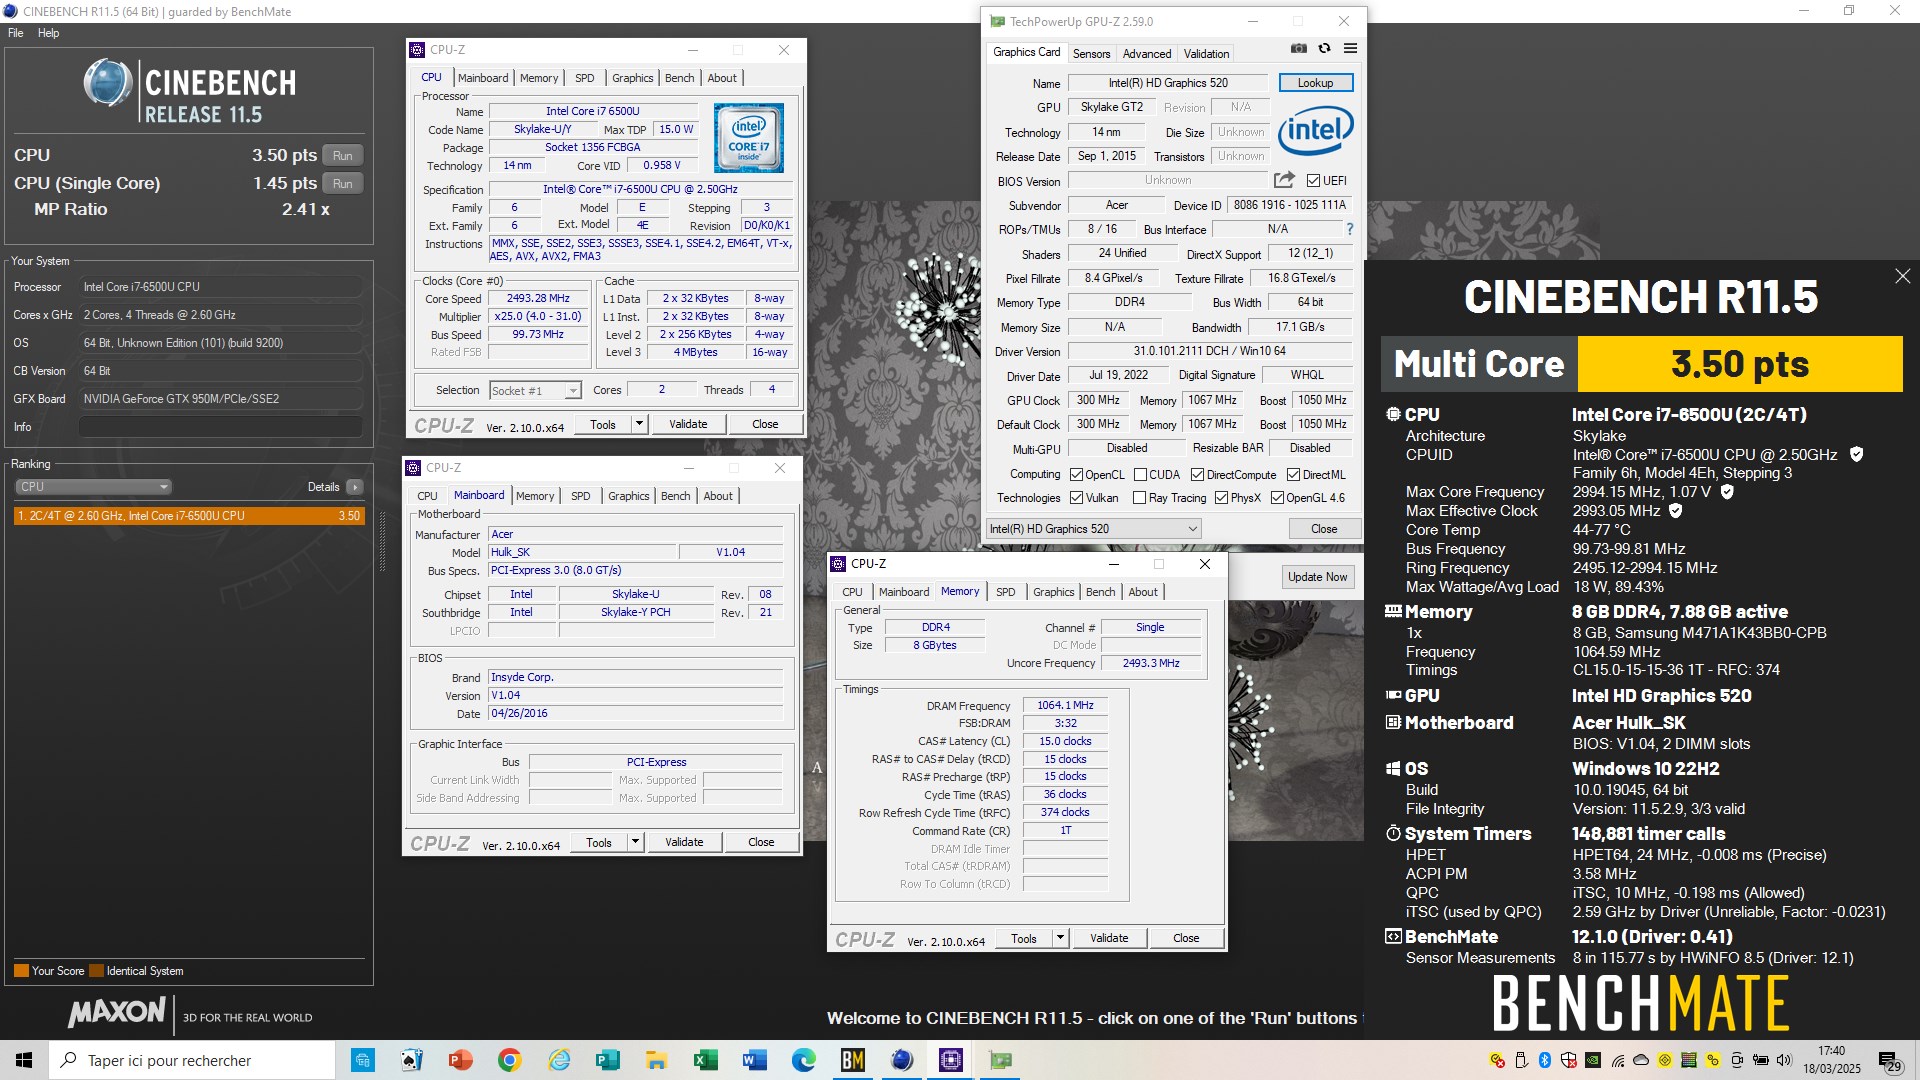Open Publisher from the taskbar
Image resolution: width=1920 pixels, height=1080 pixels.
click(x=607, y=1060)
